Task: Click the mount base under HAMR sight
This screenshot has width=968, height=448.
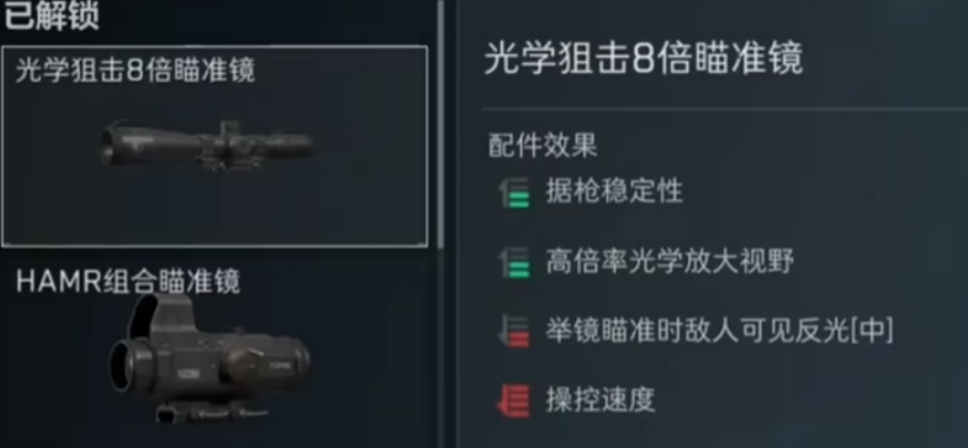Action: tap(212, 412)
